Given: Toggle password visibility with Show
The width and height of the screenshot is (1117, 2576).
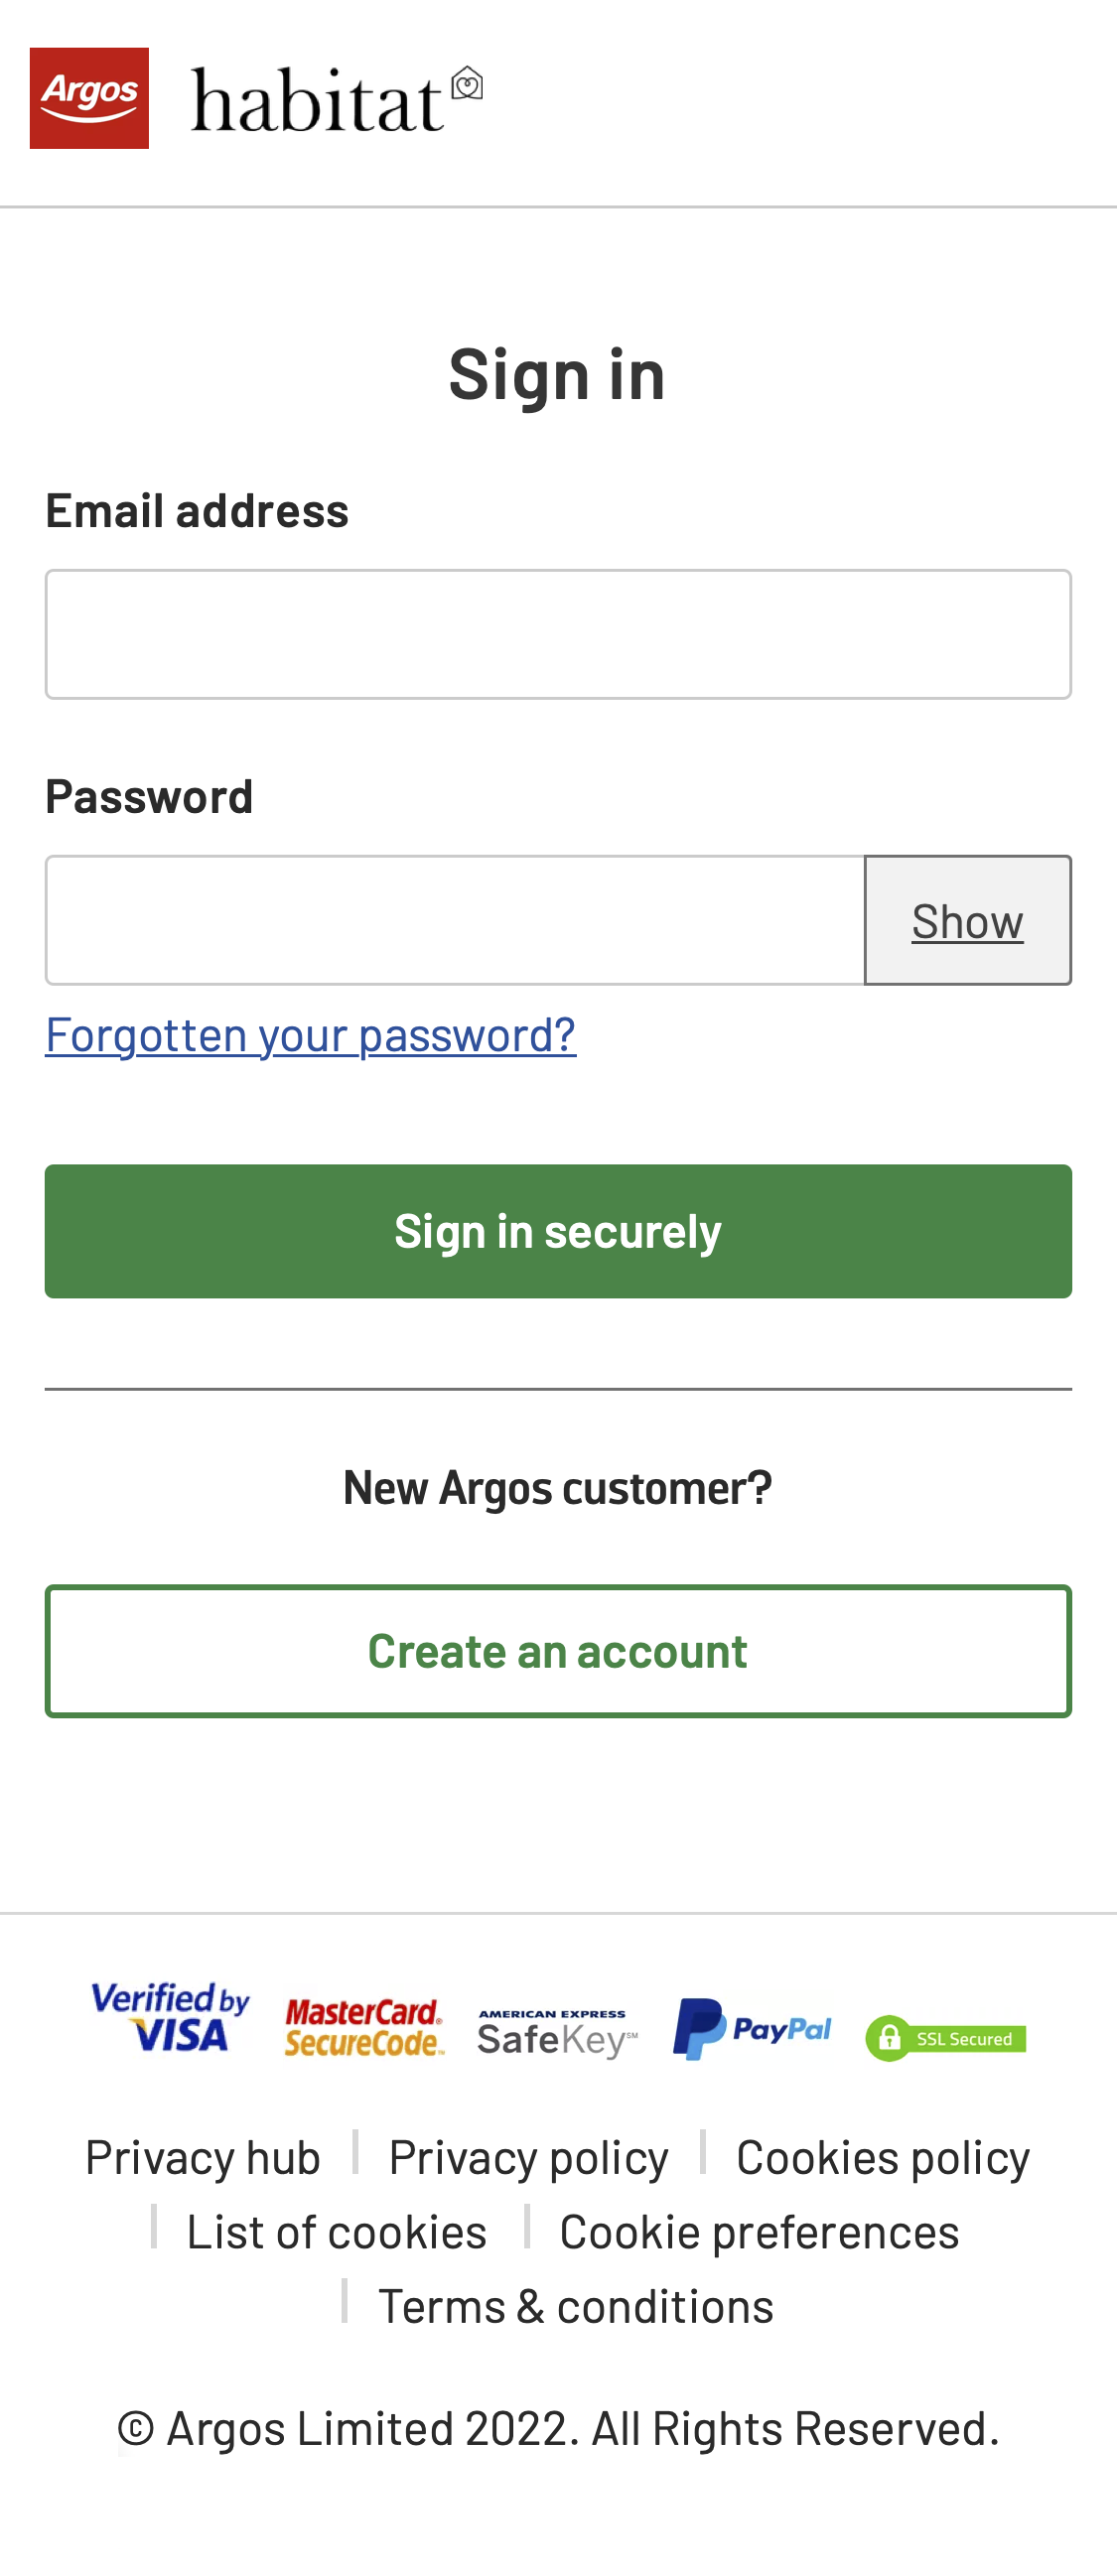Looking at the screenshot, I should (x=966, y=919).
